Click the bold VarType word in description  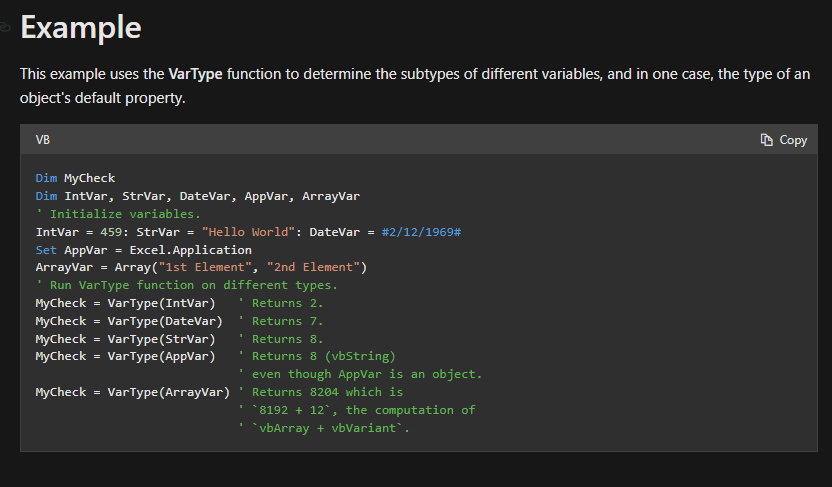pos(195,74)
